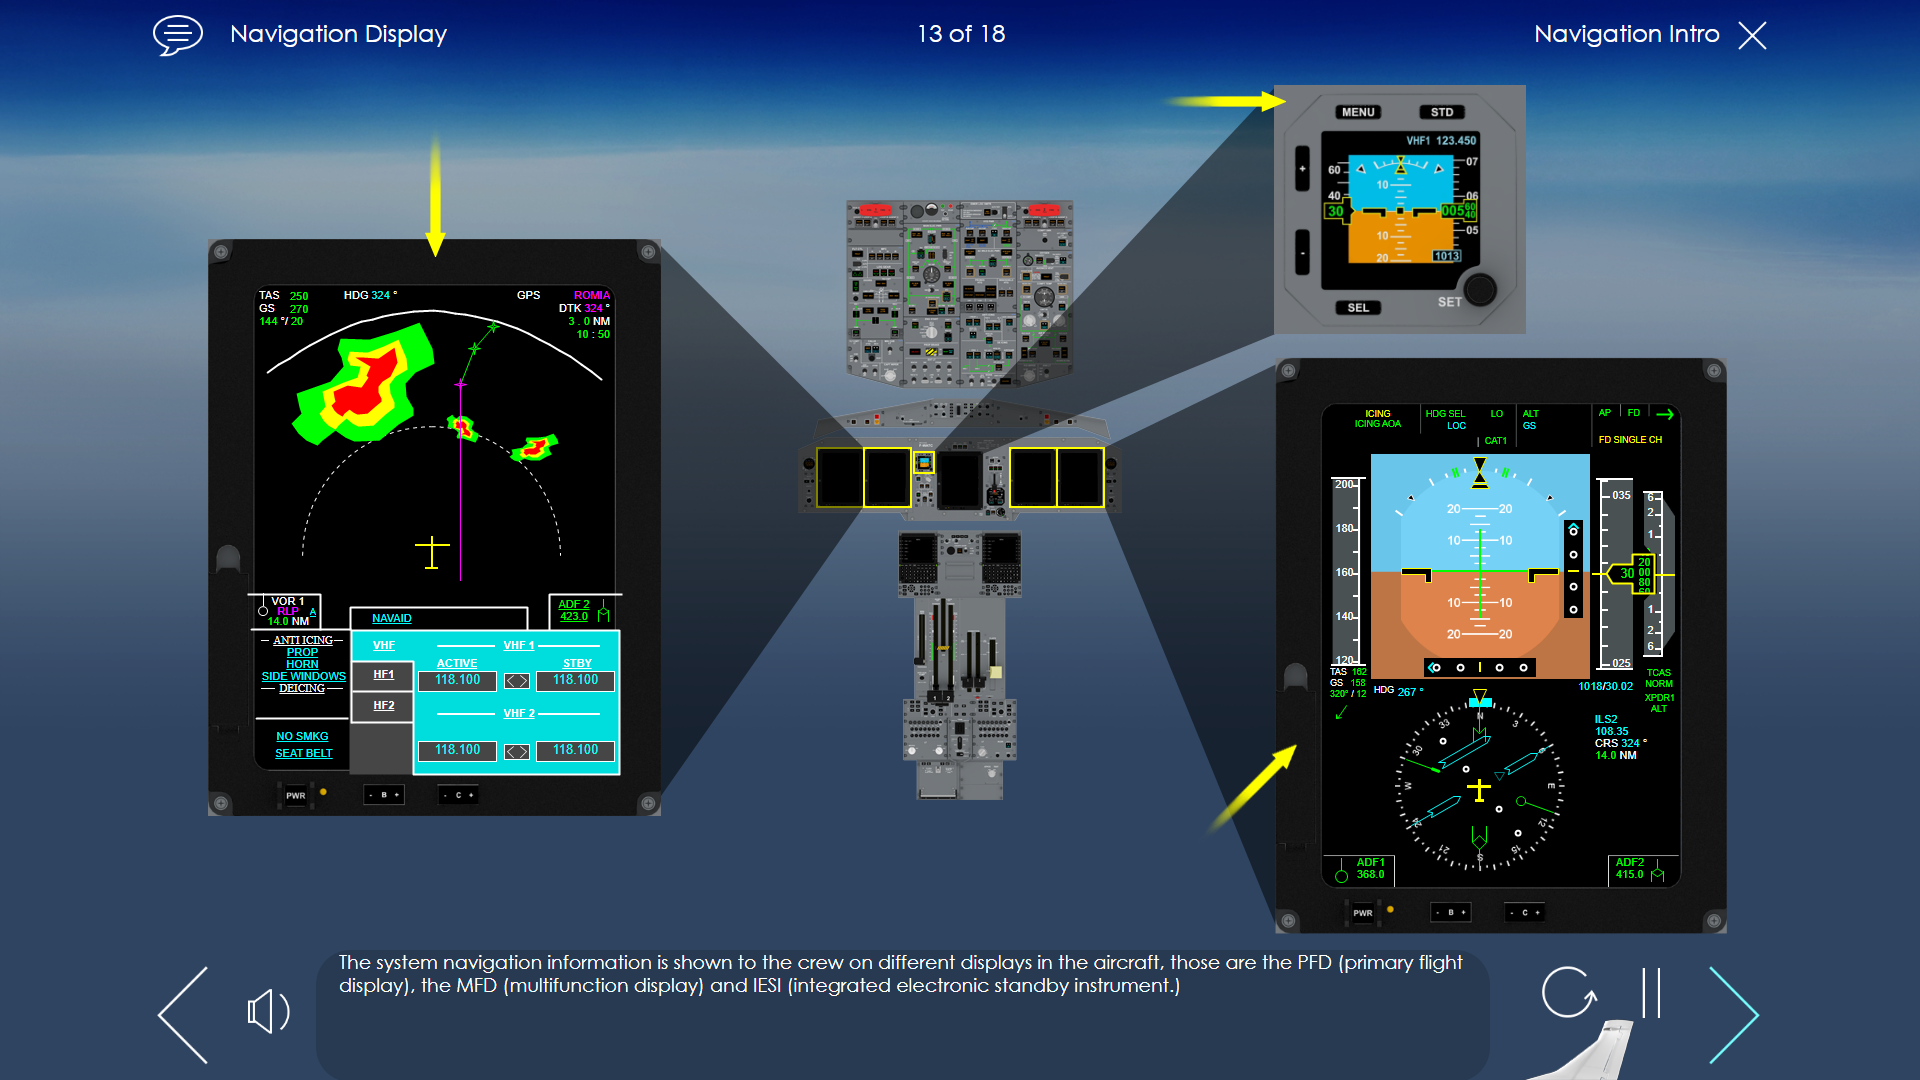Click the STD barometer setting button
This screenshot has height=1080, width=1920.
[1444, 112]
